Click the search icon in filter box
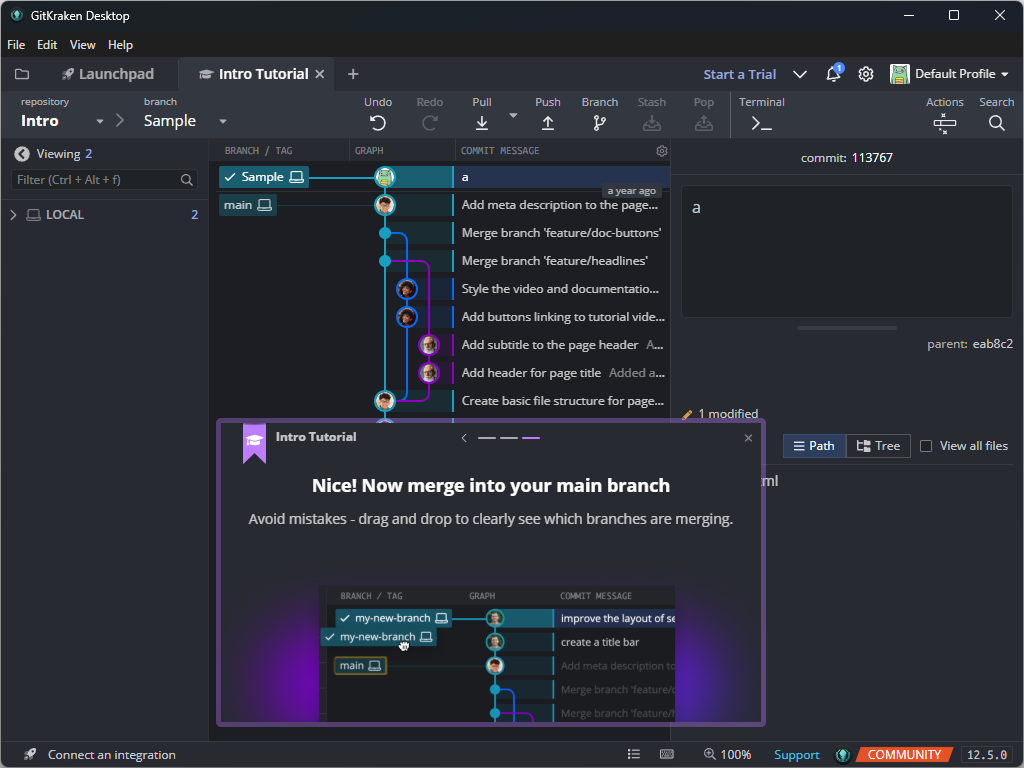This screenshot has width=1024, height=768. point(187,180)
